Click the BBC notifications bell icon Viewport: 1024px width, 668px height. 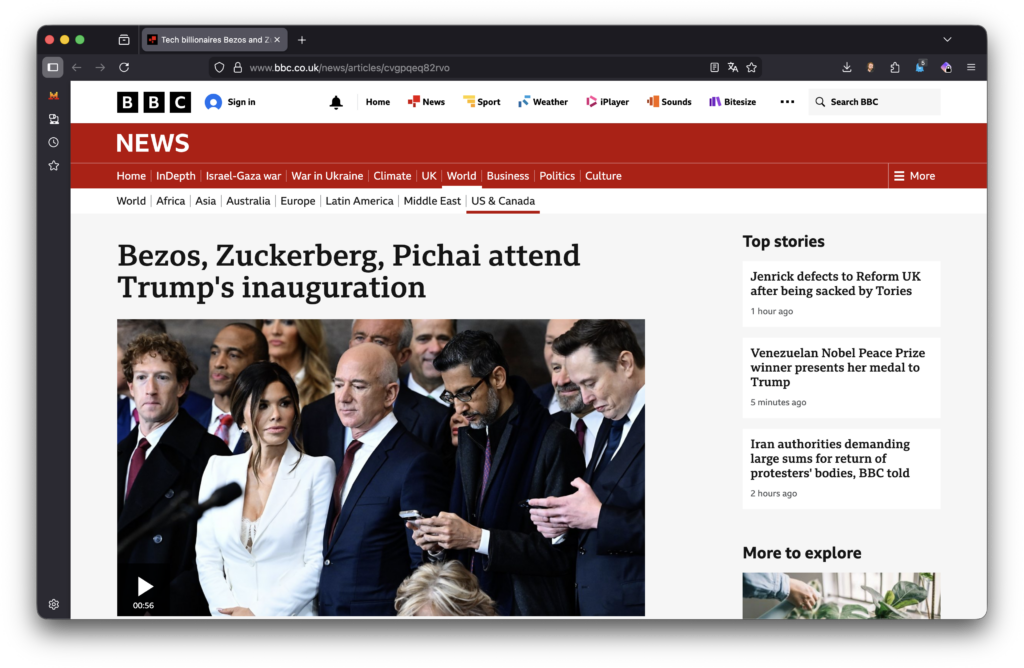tap(336, 101)
